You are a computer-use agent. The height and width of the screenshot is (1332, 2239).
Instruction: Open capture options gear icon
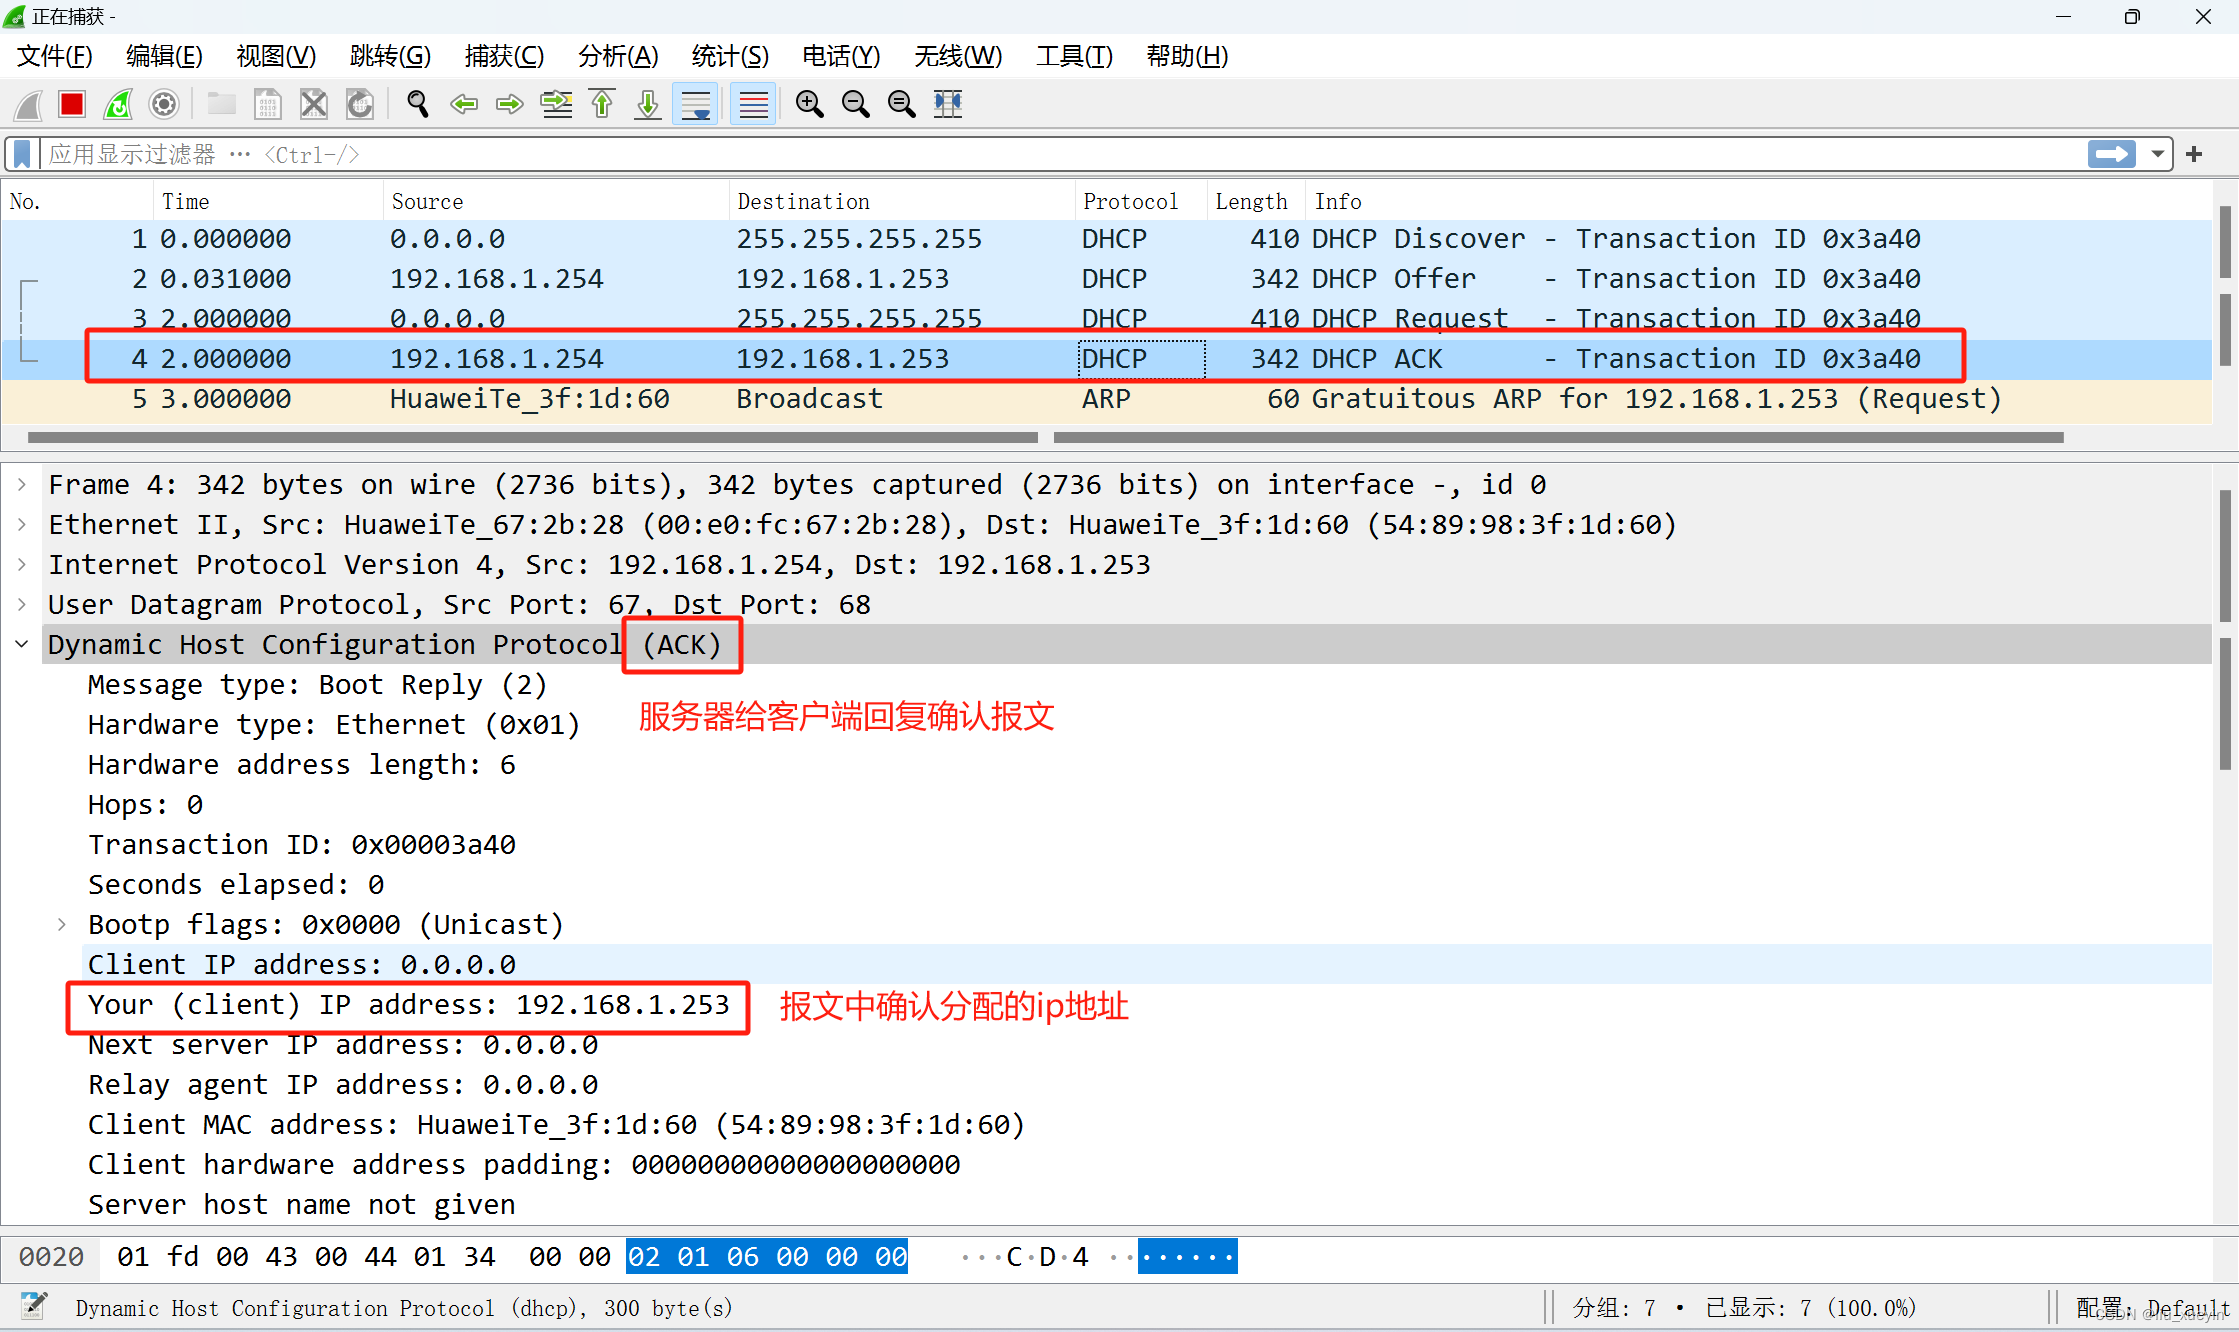pyautogui.click(x=164, y=104)
